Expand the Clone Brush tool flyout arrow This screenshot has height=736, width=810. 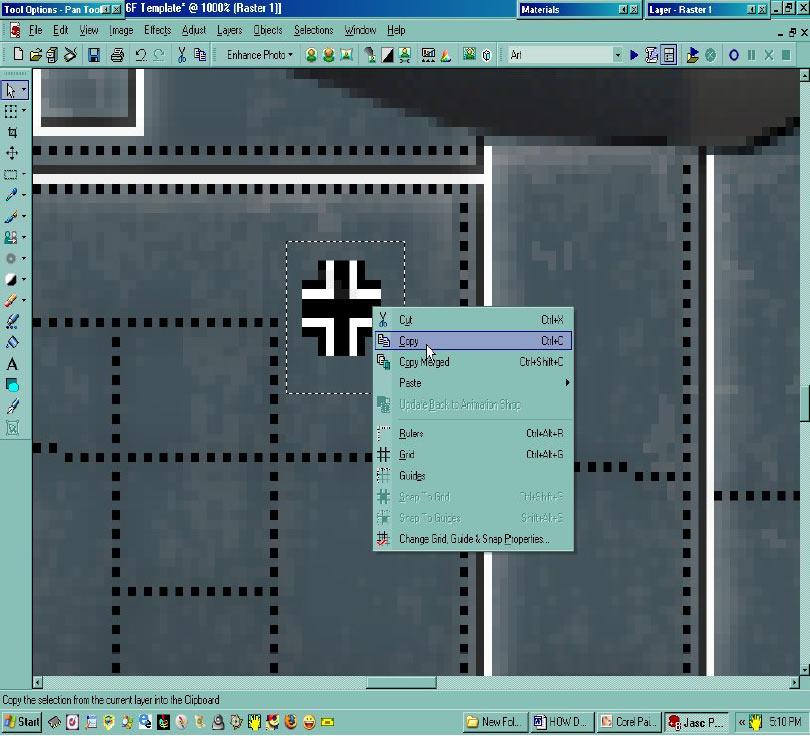click(x=24, y=237)
